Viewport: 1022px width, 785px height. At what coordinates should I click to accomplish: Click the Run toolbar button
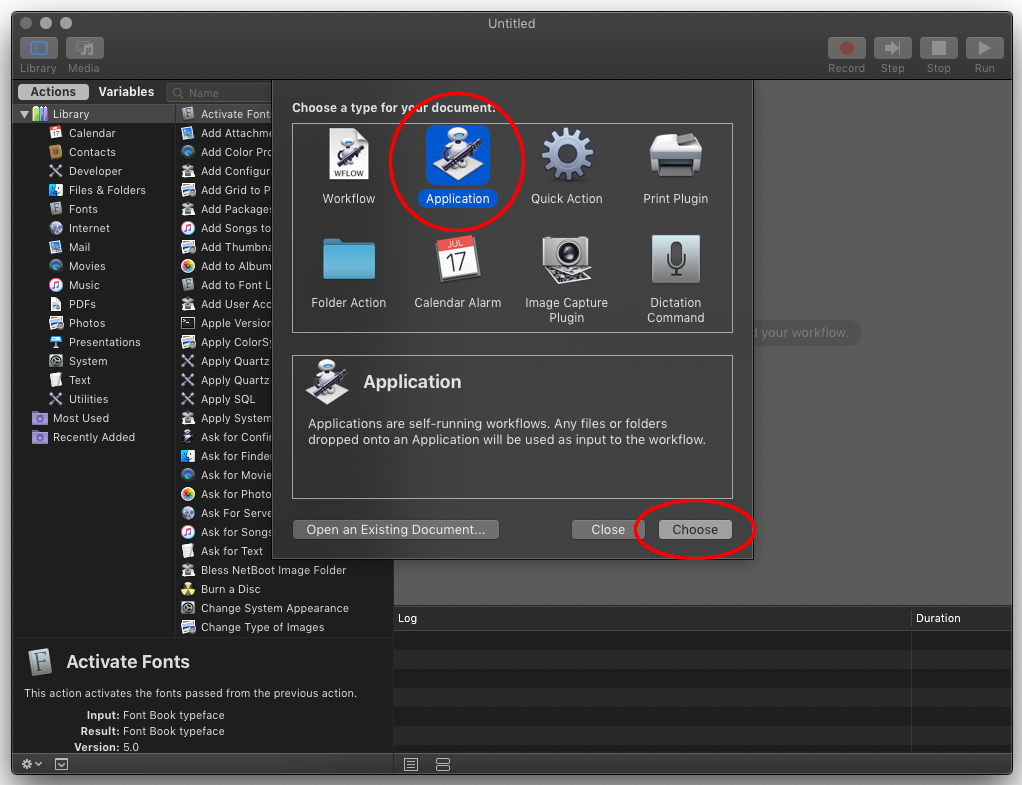pyautogui.click(x=984, y=48)
